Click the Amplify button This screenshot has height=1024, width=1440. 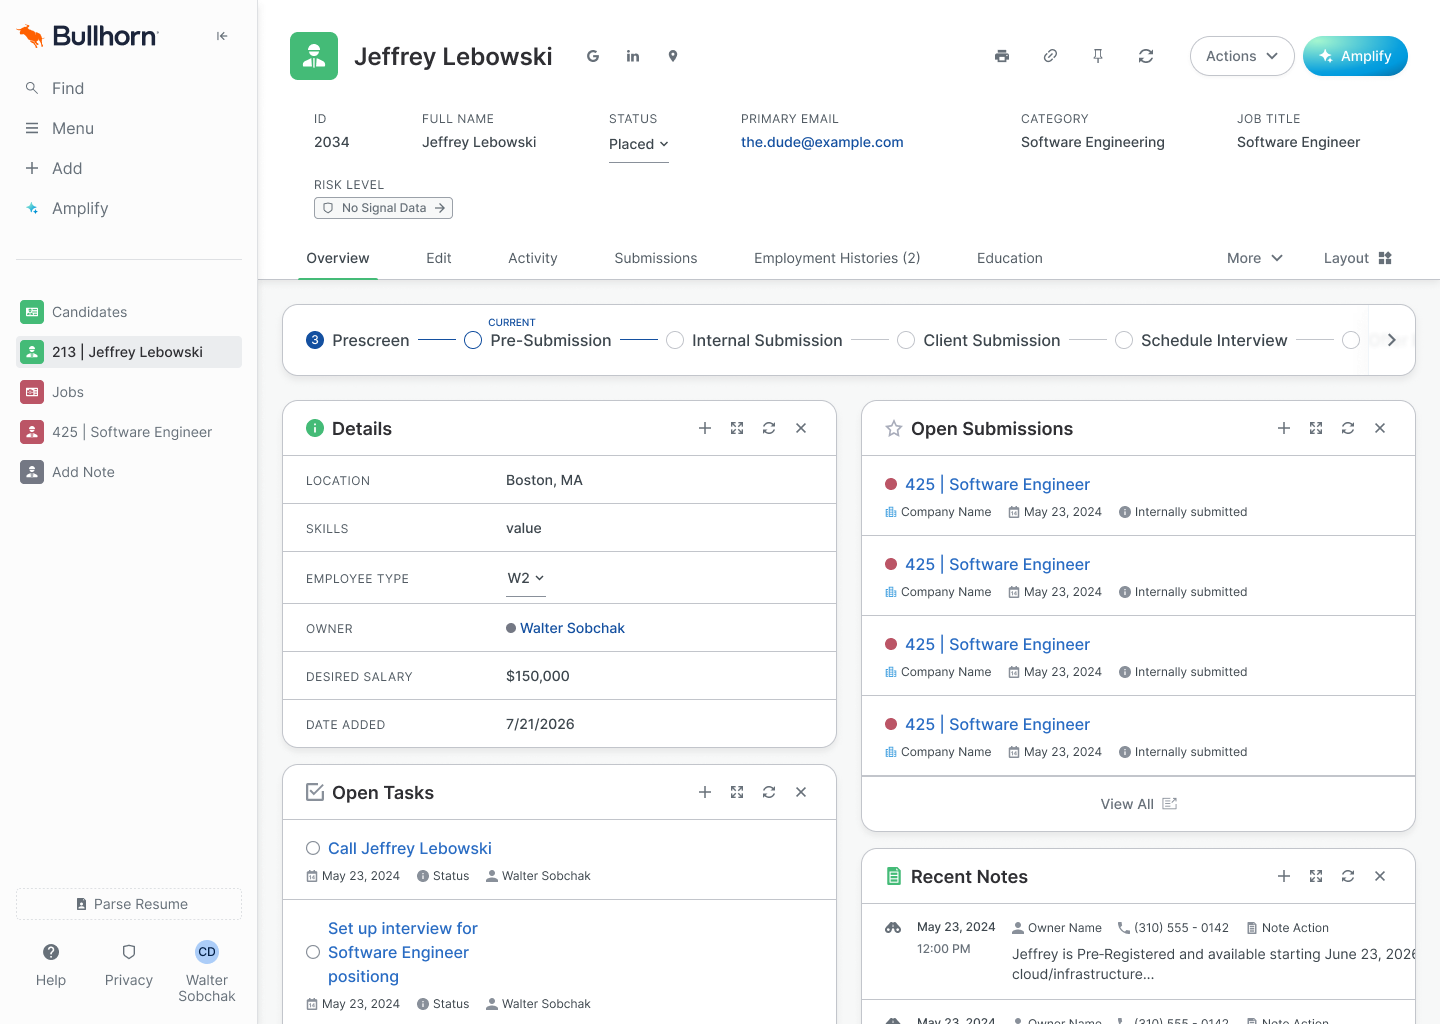pos(1355,56)
